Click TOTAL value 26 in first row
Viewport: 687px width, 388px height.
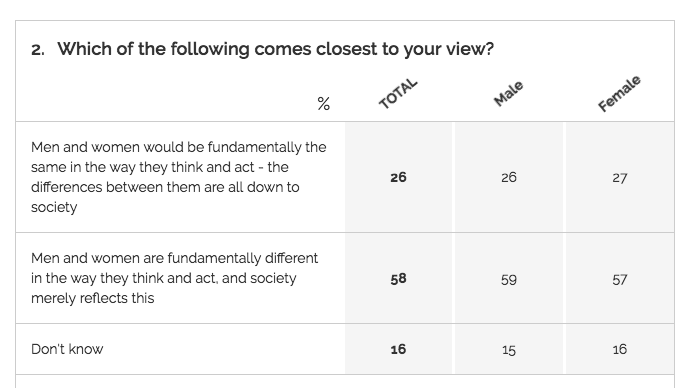click(398, 177)
